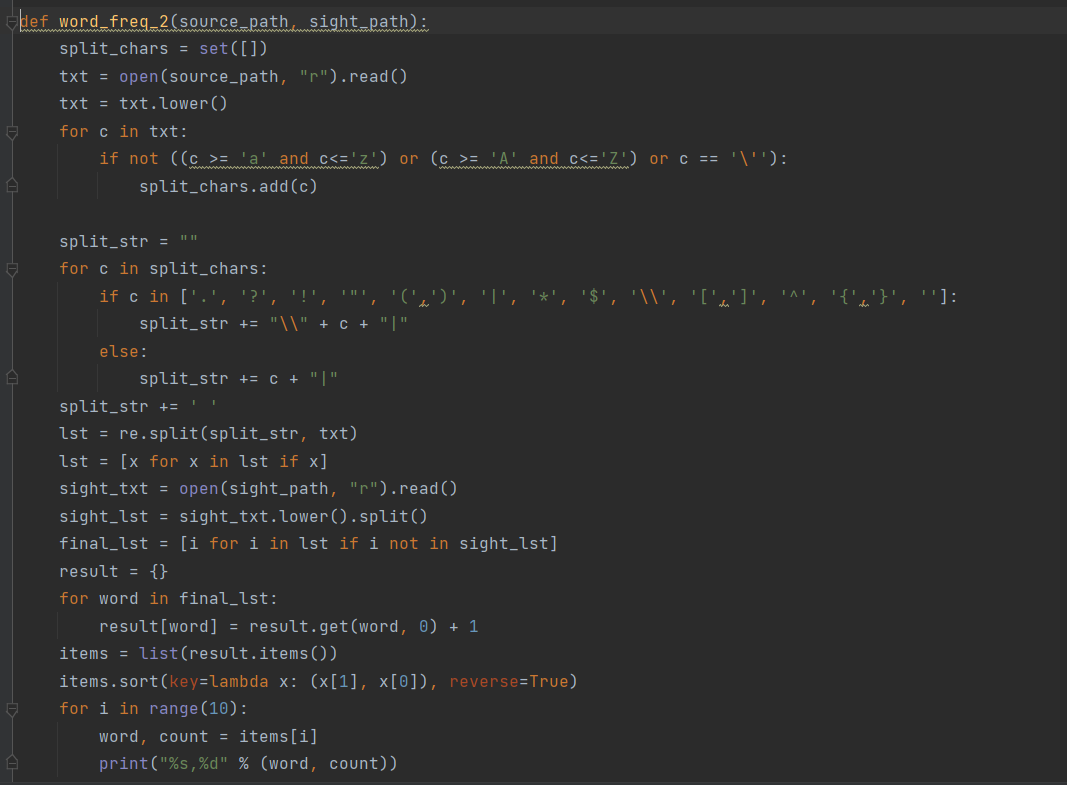Click fold end marker at the print line
The width and height of the screenshot is (1067, 785).
point(12,763)
